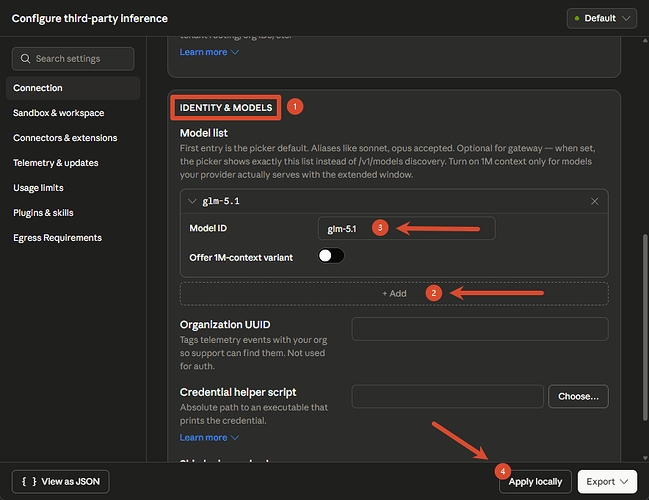
Task: Open the Default profile dropdown
Action: [x=601, y=18]
